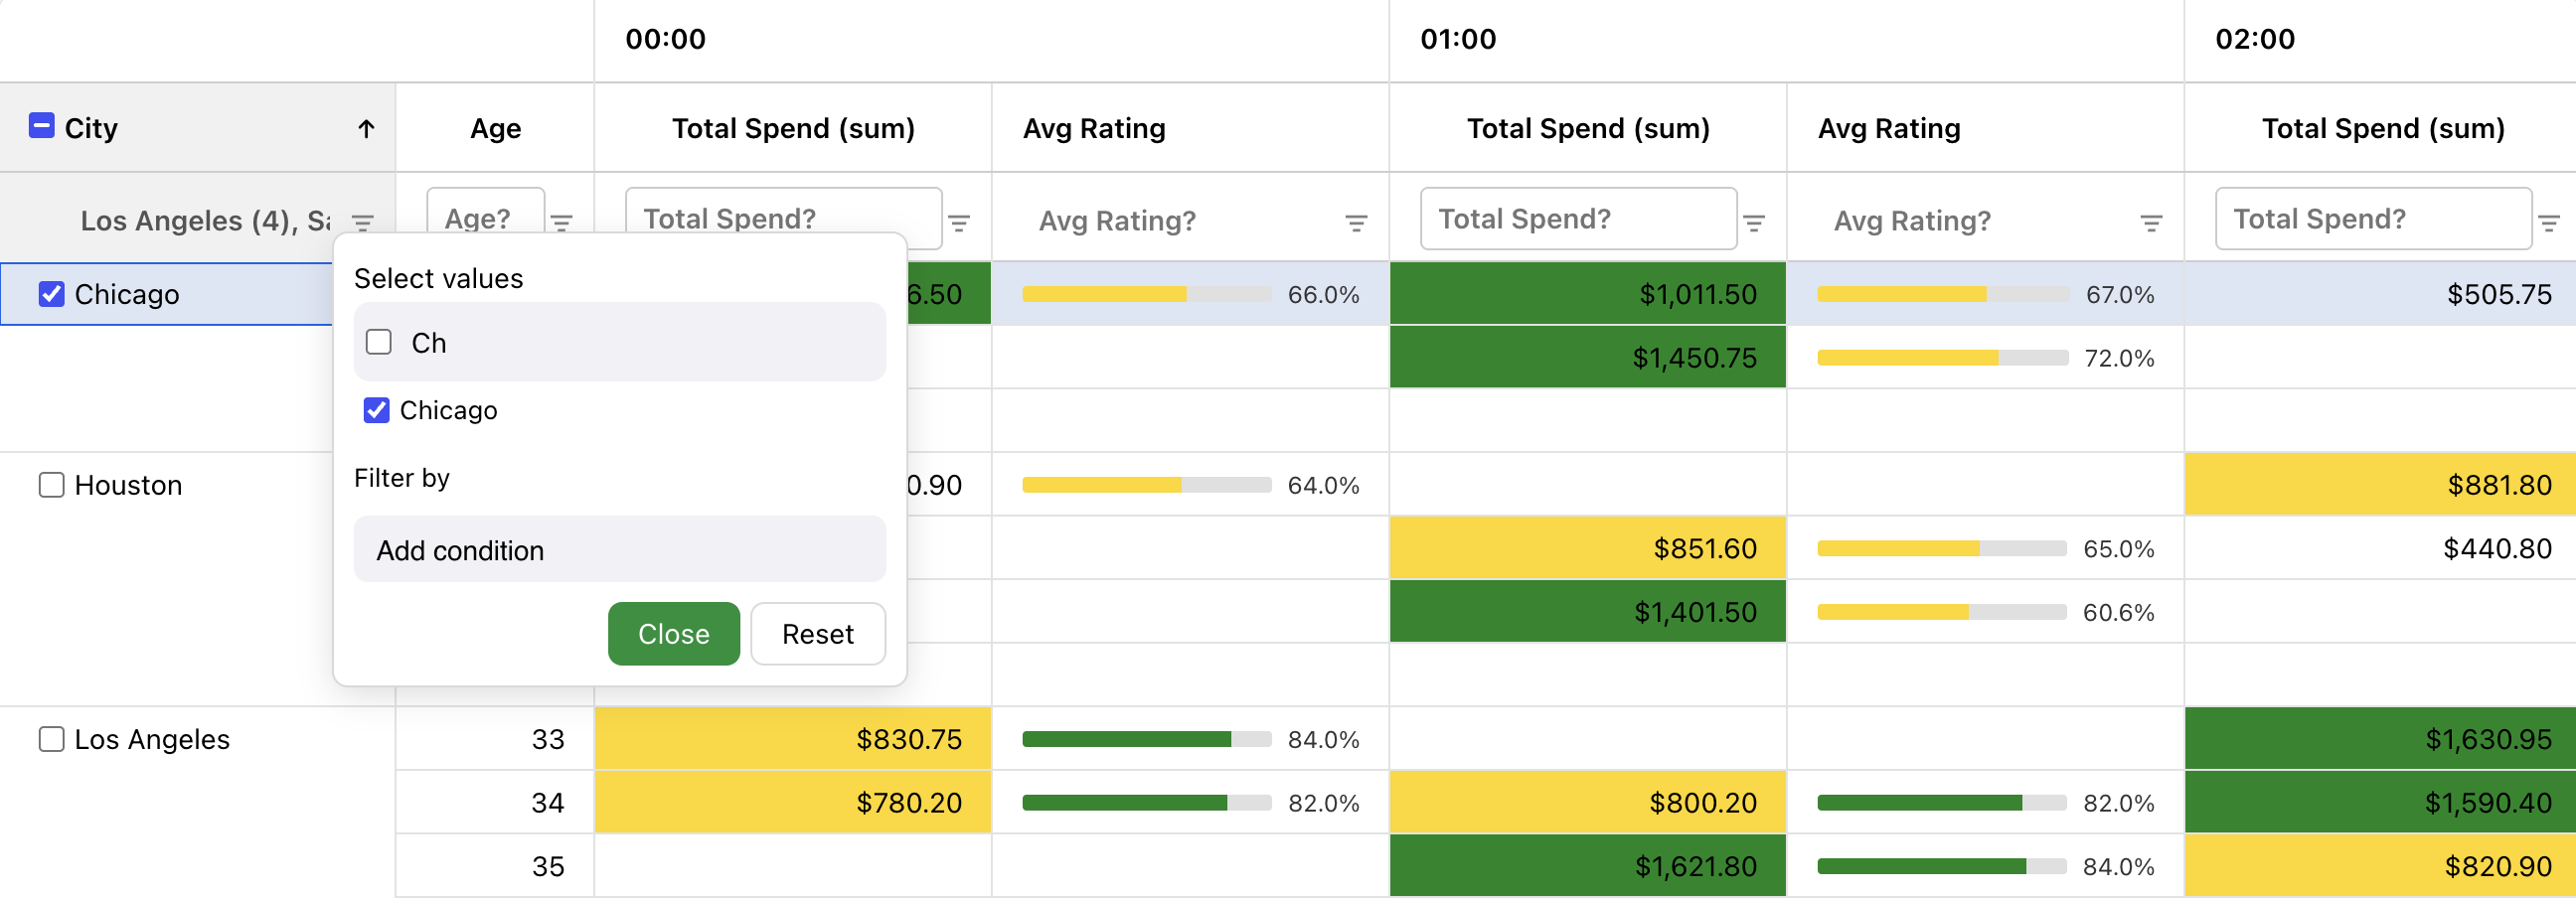Viewport: 2576px width, 898px height.
Task: Toggle the City select-all checkbox
Action: click(41, 126)
